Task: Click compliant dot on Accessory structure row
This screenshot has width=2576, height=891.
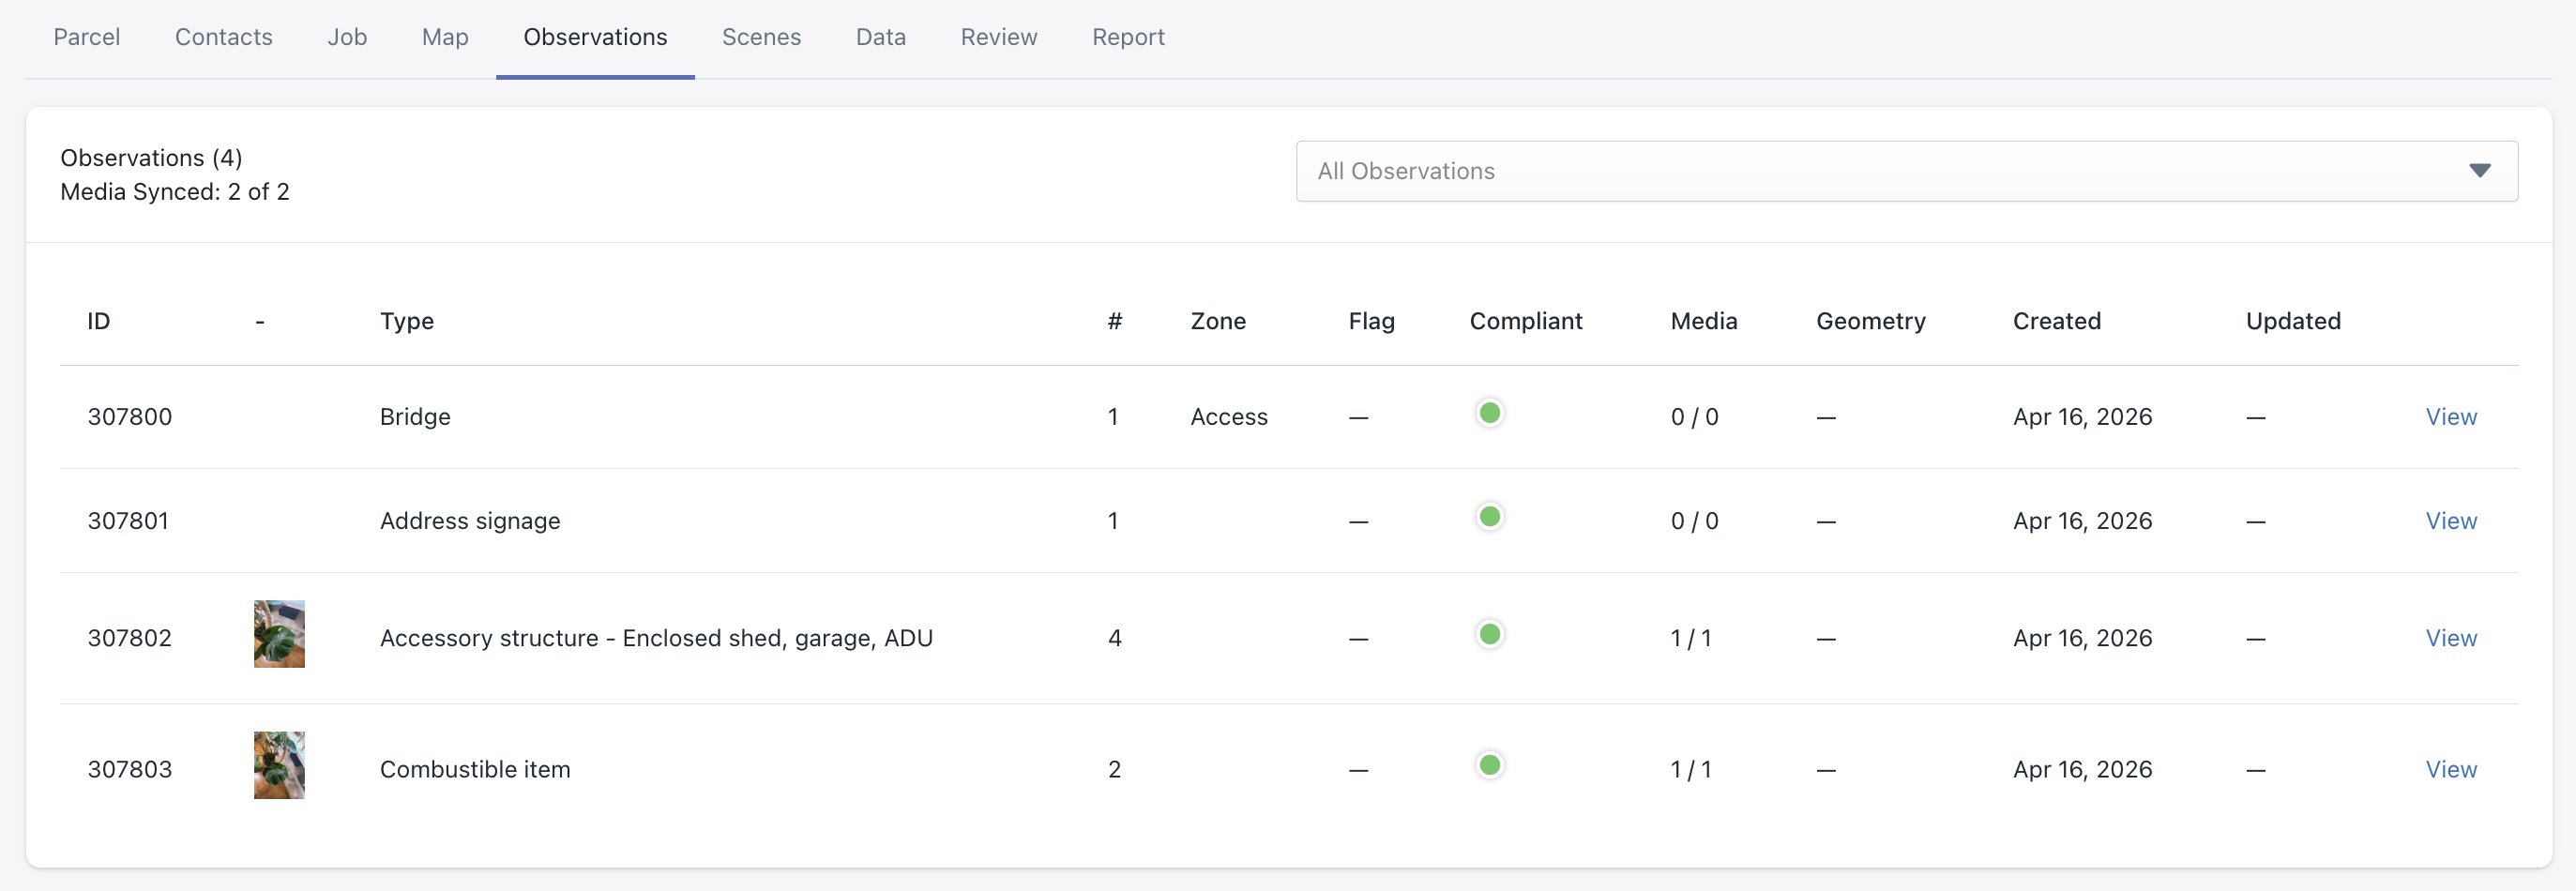Action: tap(1489, 634)
